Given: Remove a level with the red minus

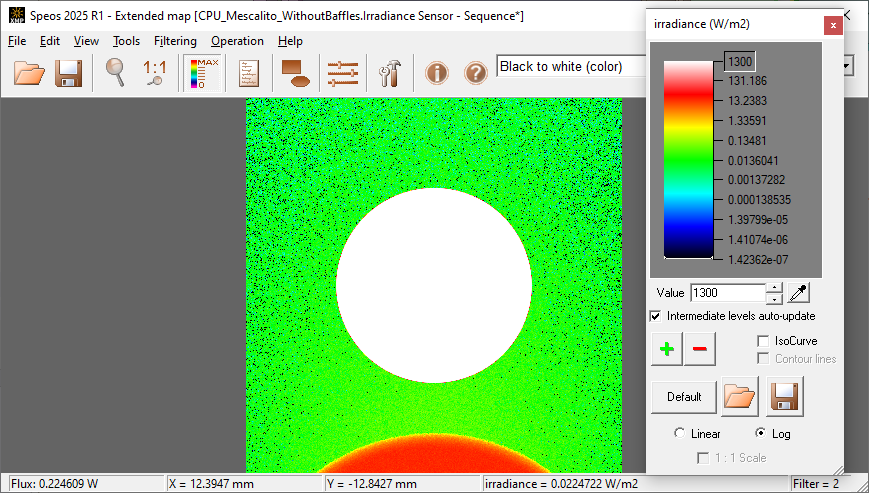Looking at the screenshot, I should (x=699, y=349).
